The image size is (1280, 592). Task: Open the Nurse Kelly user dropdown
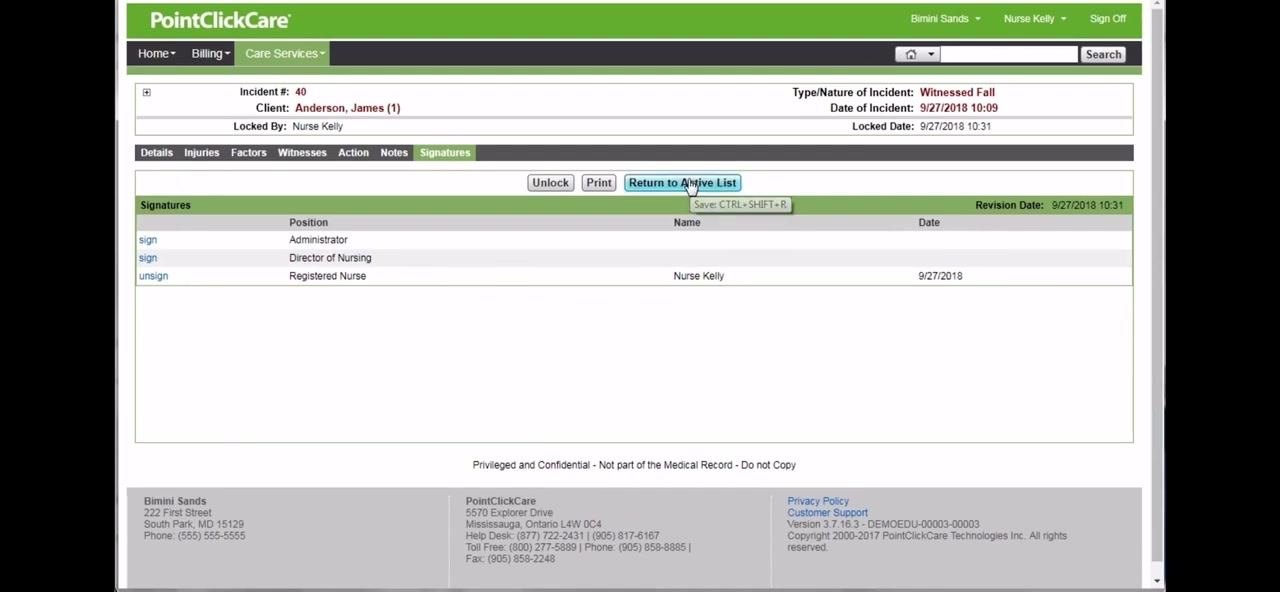(x=1034, y=19)
